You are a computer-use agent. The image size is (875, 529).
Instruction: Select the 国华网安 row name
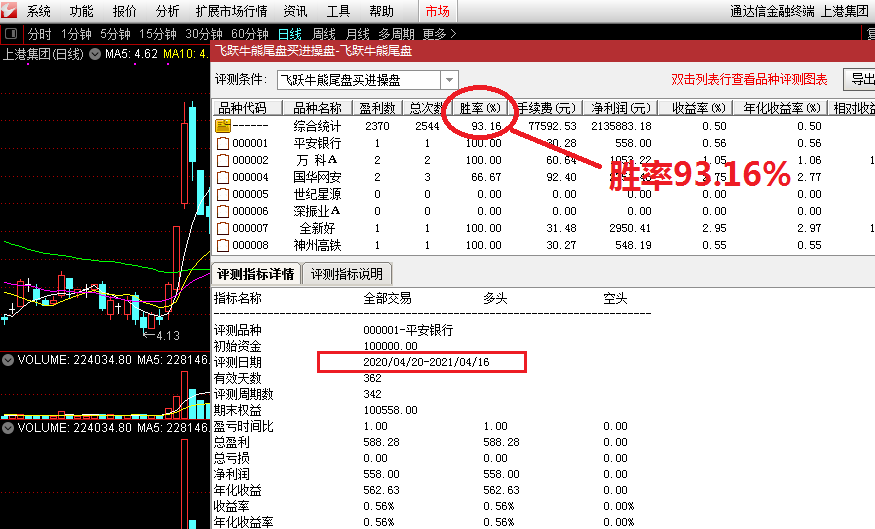click(x=317, y=177)
